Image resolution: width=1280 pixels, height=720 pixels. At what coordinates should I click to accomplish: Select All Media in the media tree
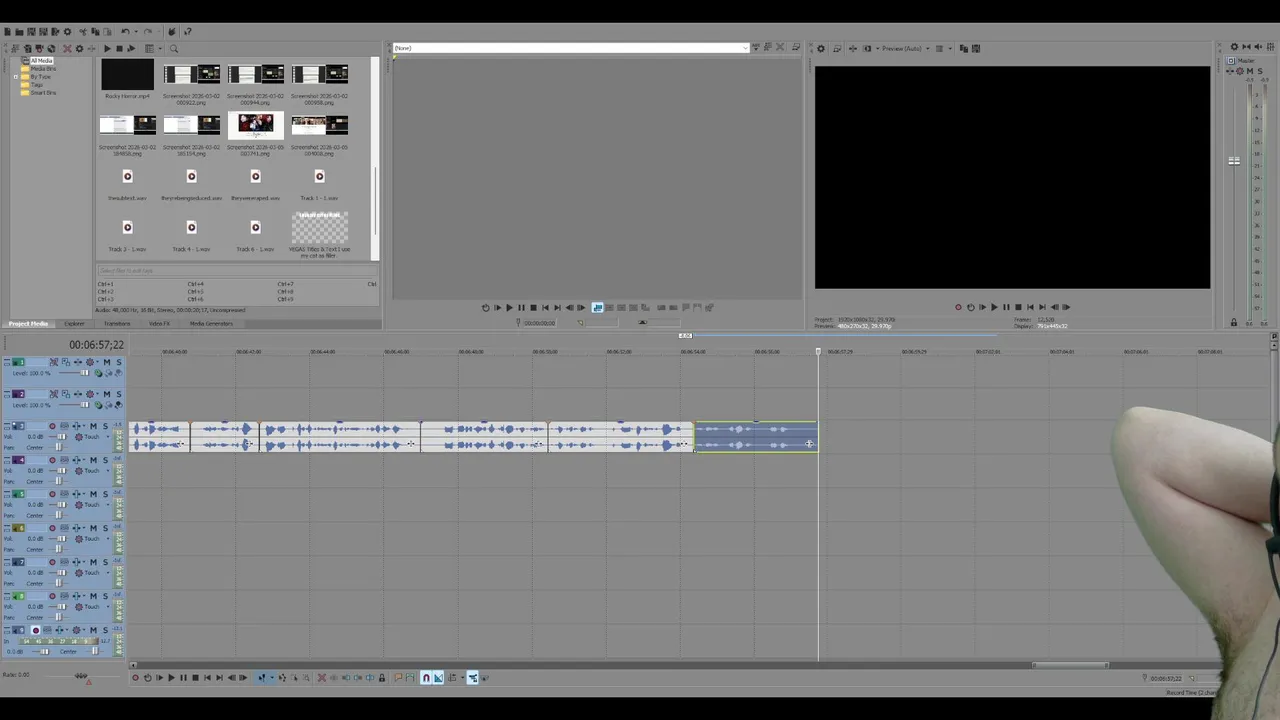click(x=41, y=61)
